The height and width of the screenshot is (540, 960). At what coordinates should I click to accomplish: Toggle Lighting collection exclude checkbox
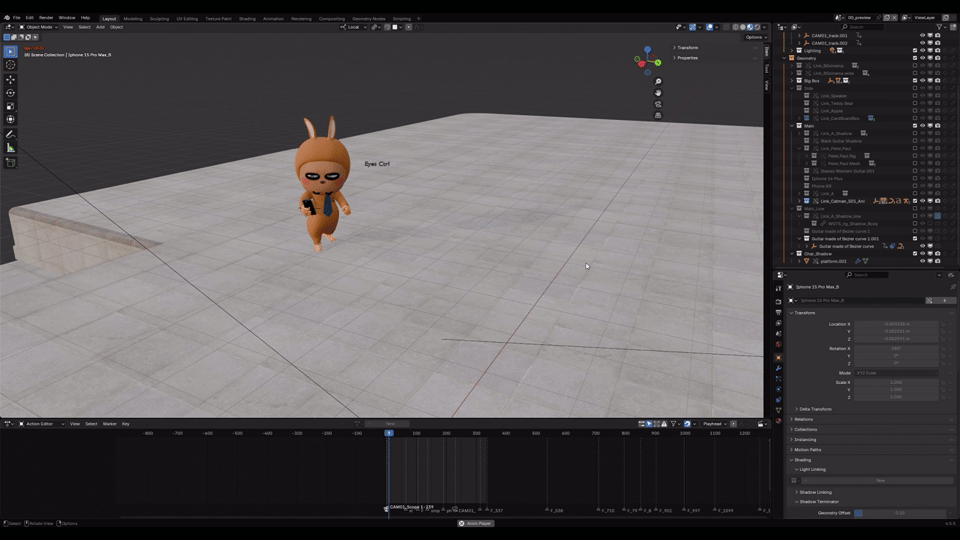click(x=915, y=50)
